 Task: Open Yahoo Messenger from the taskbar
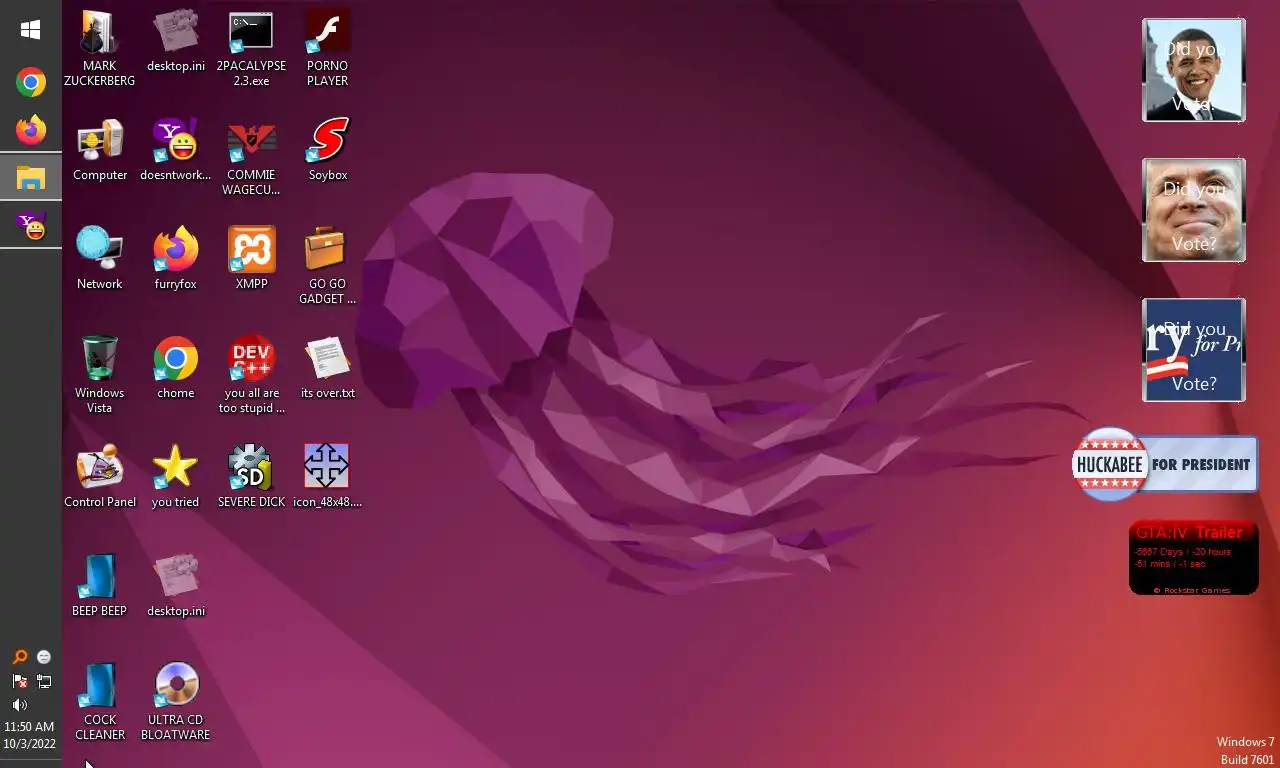click(31, 226)
